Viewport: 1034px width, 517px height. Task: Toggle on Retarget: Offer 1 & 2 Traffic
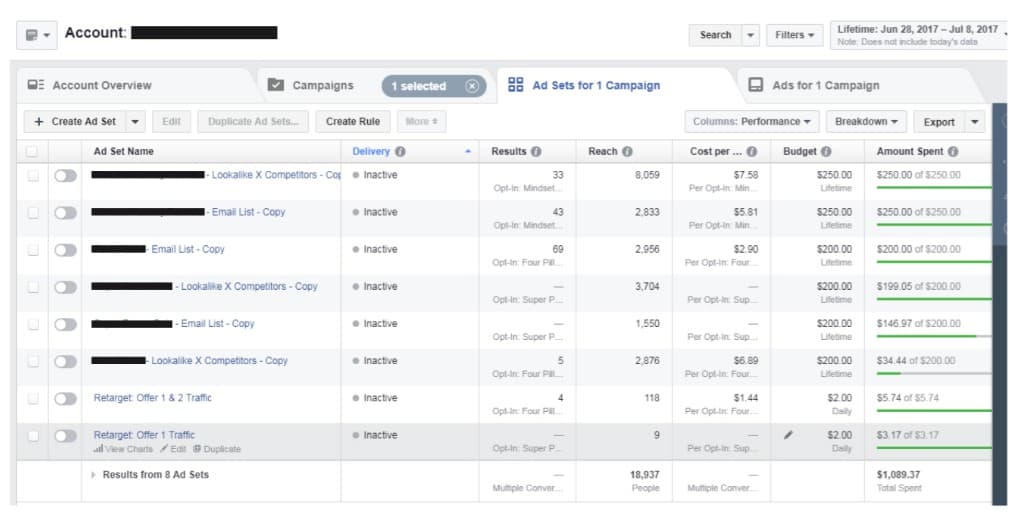coord(65,398)
